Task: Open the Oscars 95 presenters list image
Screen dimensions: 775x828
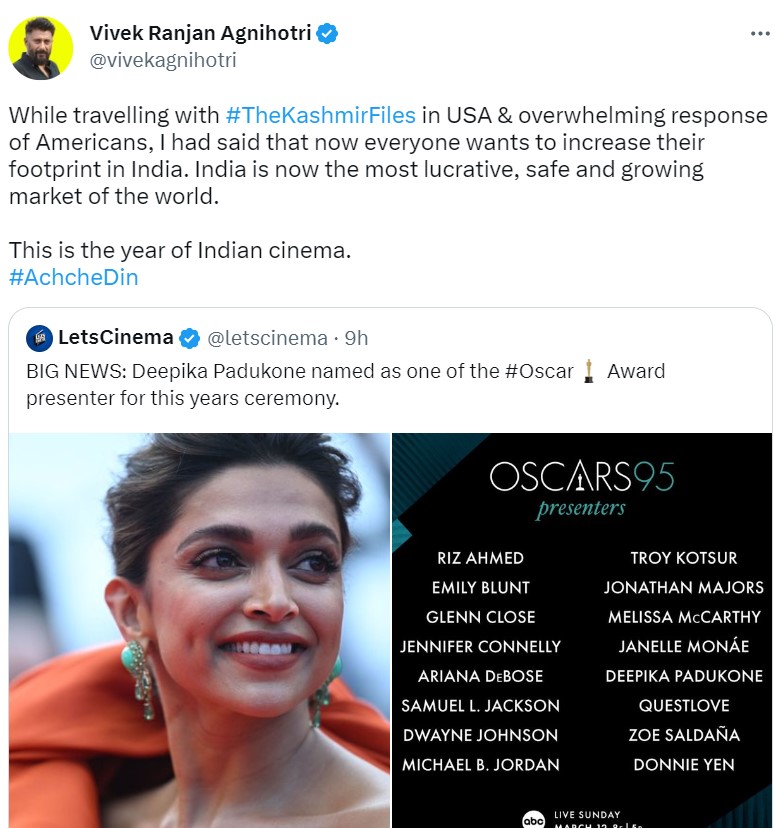Action: 582,630
